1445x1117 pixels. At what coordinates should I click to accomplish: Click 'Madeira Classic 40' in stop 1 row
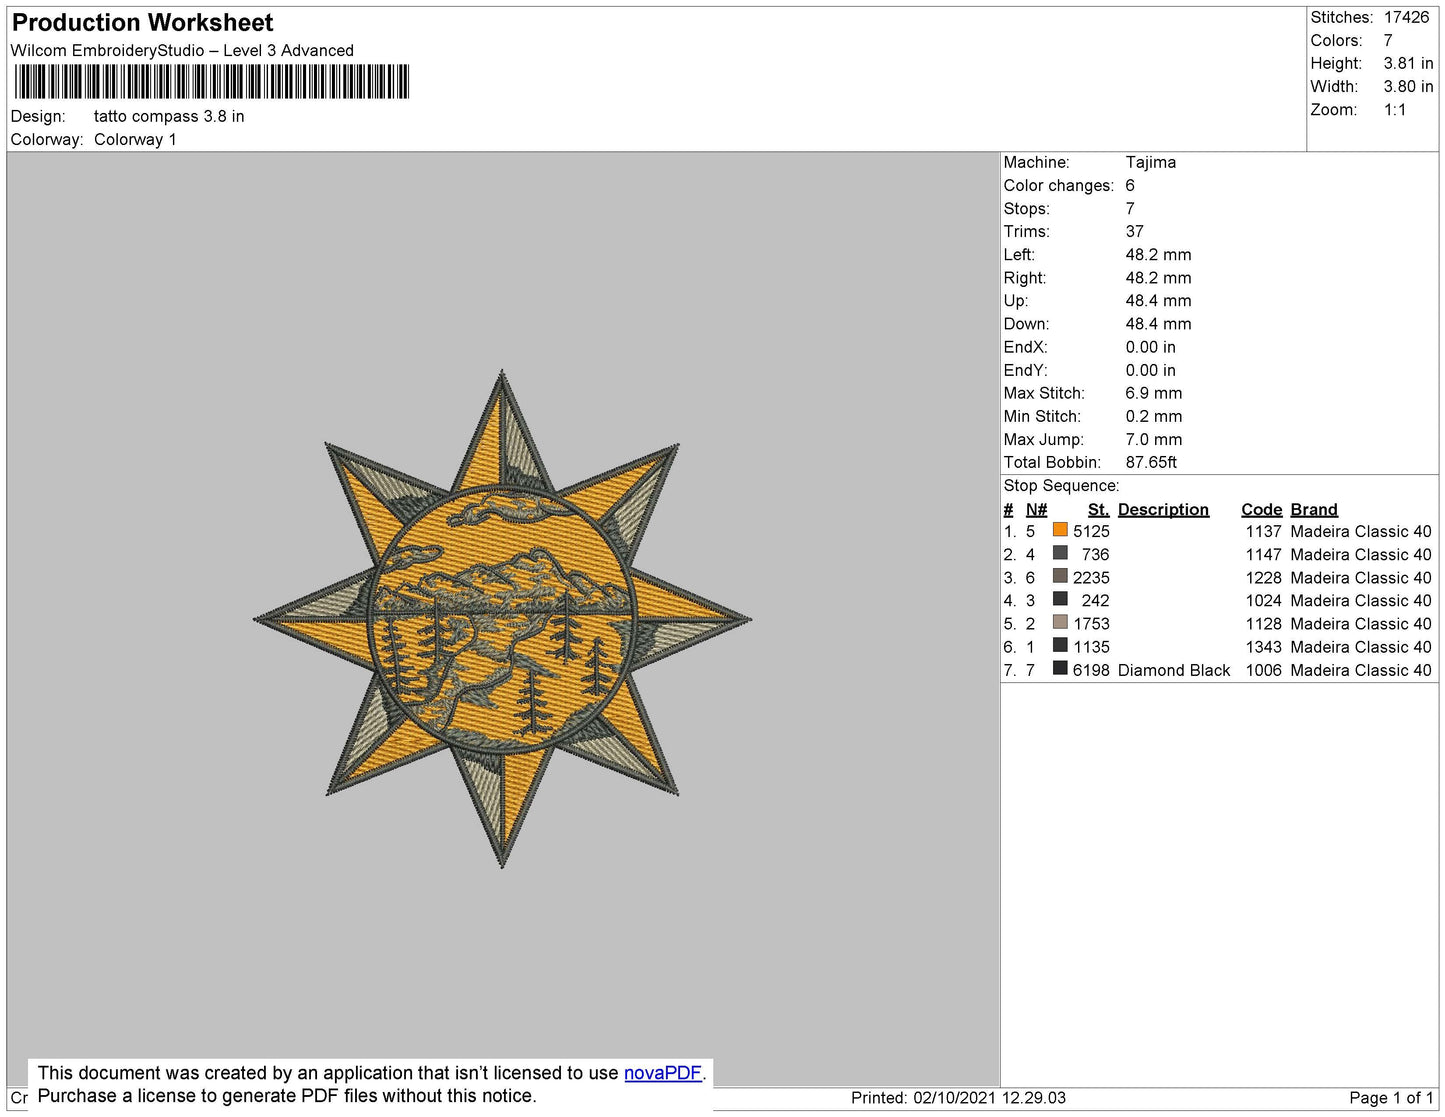coord(1361,531)
